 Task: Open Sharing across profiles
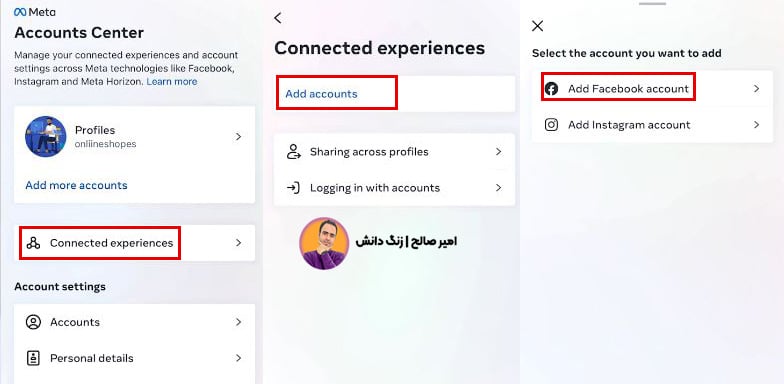click(x=394, y=152)
